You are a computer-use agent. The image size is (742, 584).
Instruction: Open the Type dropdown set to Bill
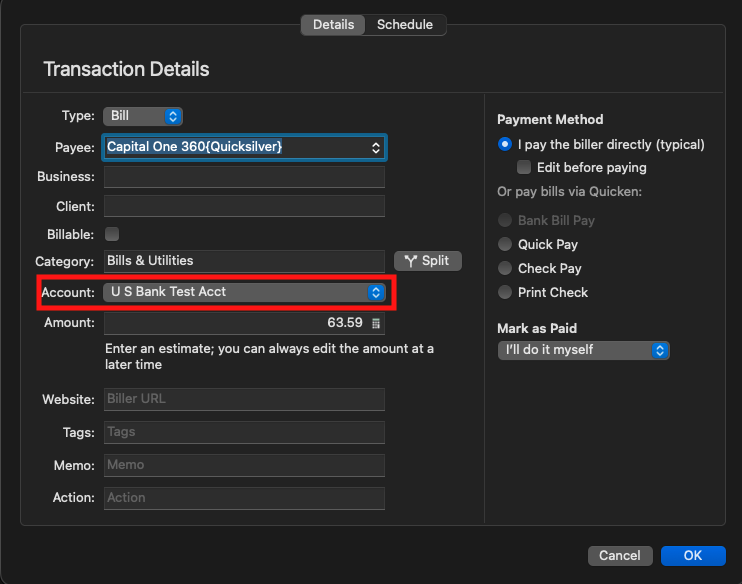point(143,116)
